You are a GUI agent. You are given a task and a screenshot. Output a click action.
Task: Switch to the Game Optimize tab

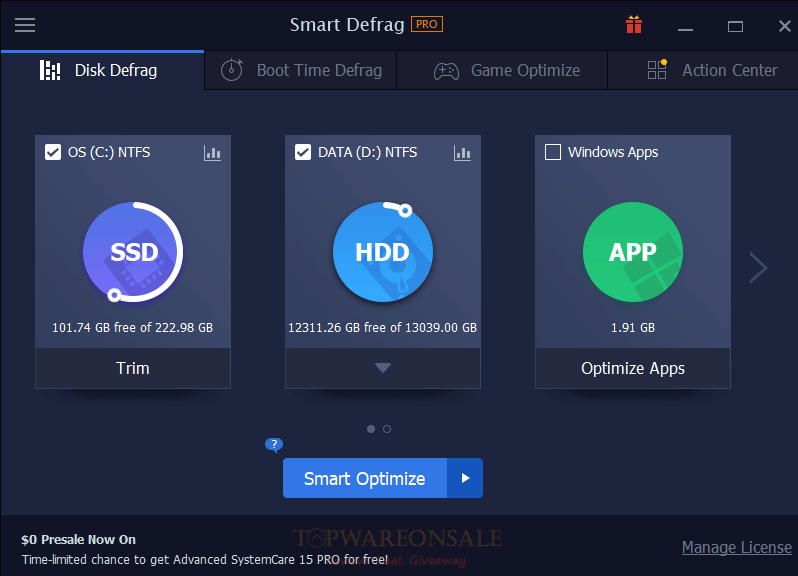502,70
